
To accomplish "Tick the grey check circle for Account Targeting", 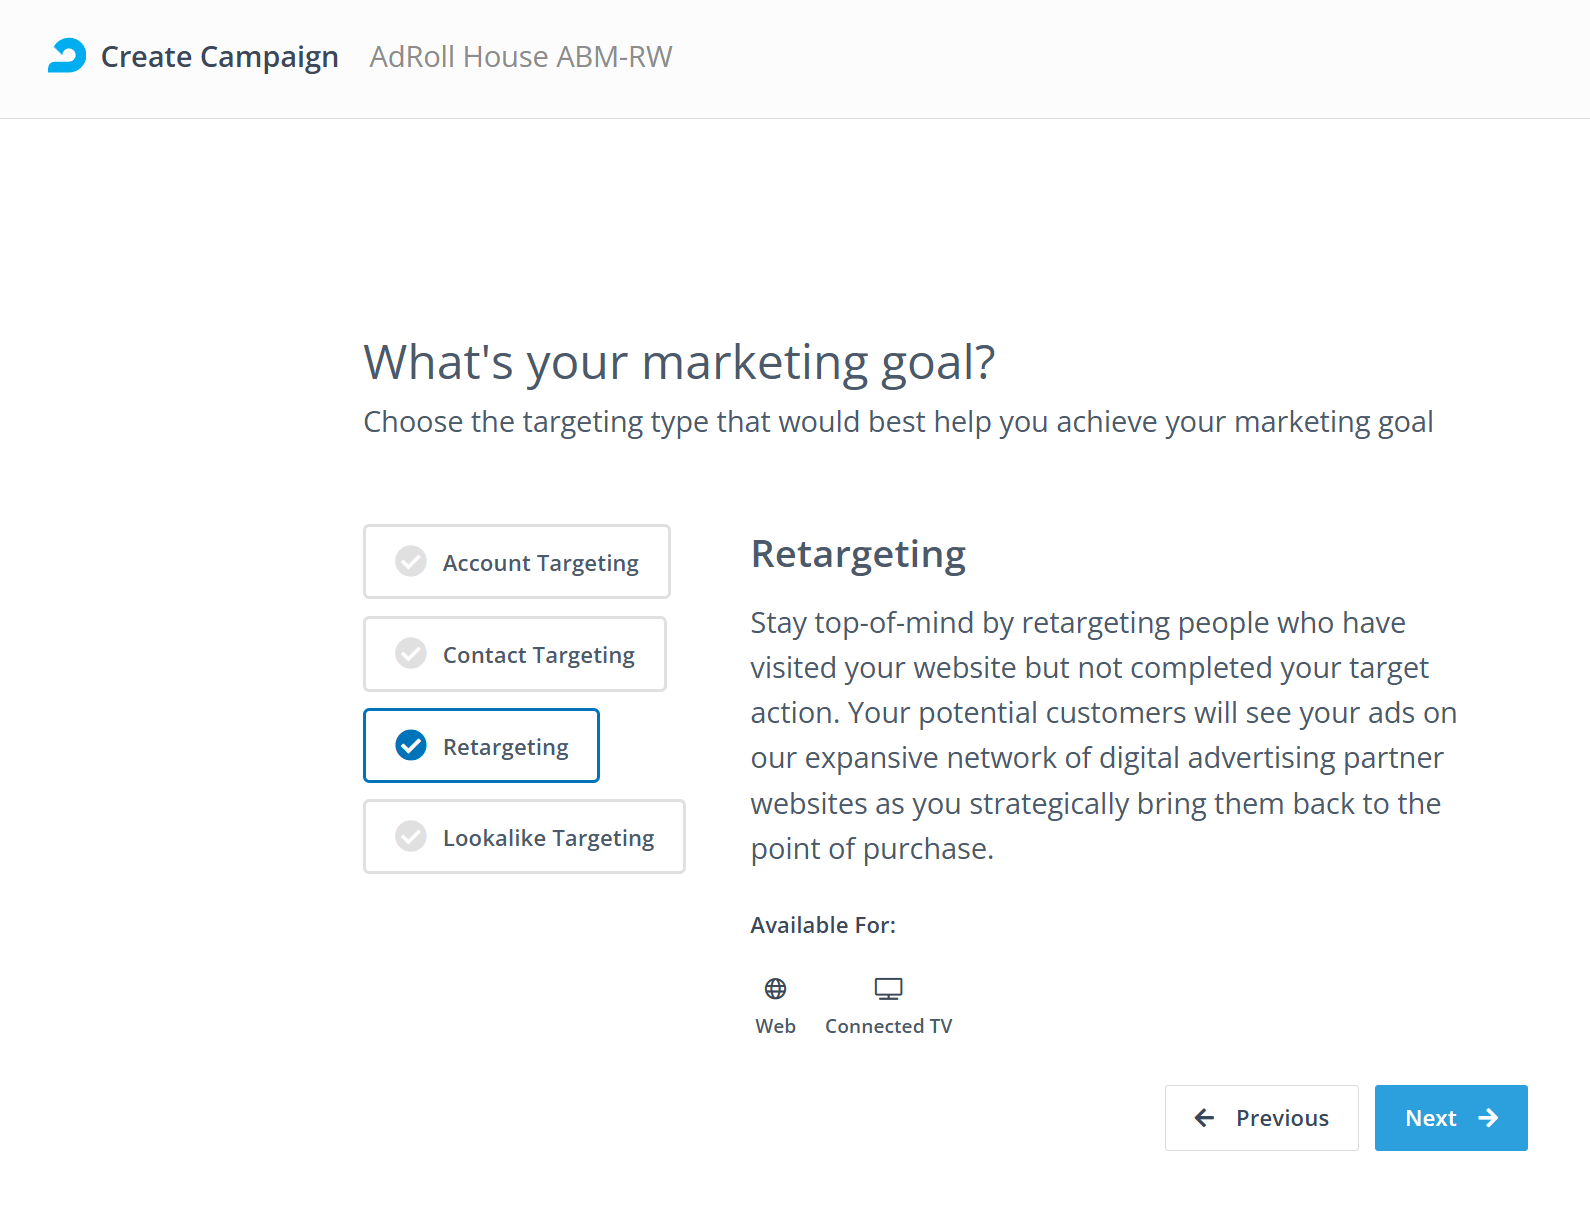I will click(411, 562).
